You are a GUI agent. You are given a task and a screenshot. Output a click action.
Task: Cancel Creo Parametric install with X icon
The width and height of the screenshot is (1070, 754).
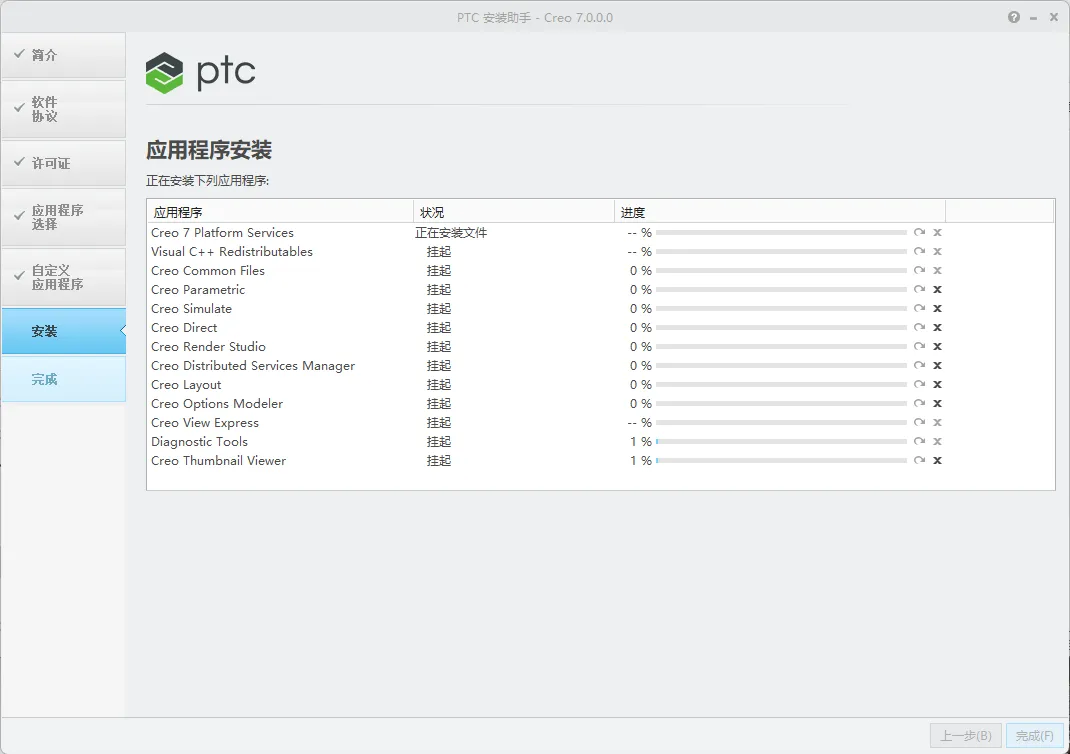coord(938,289)
